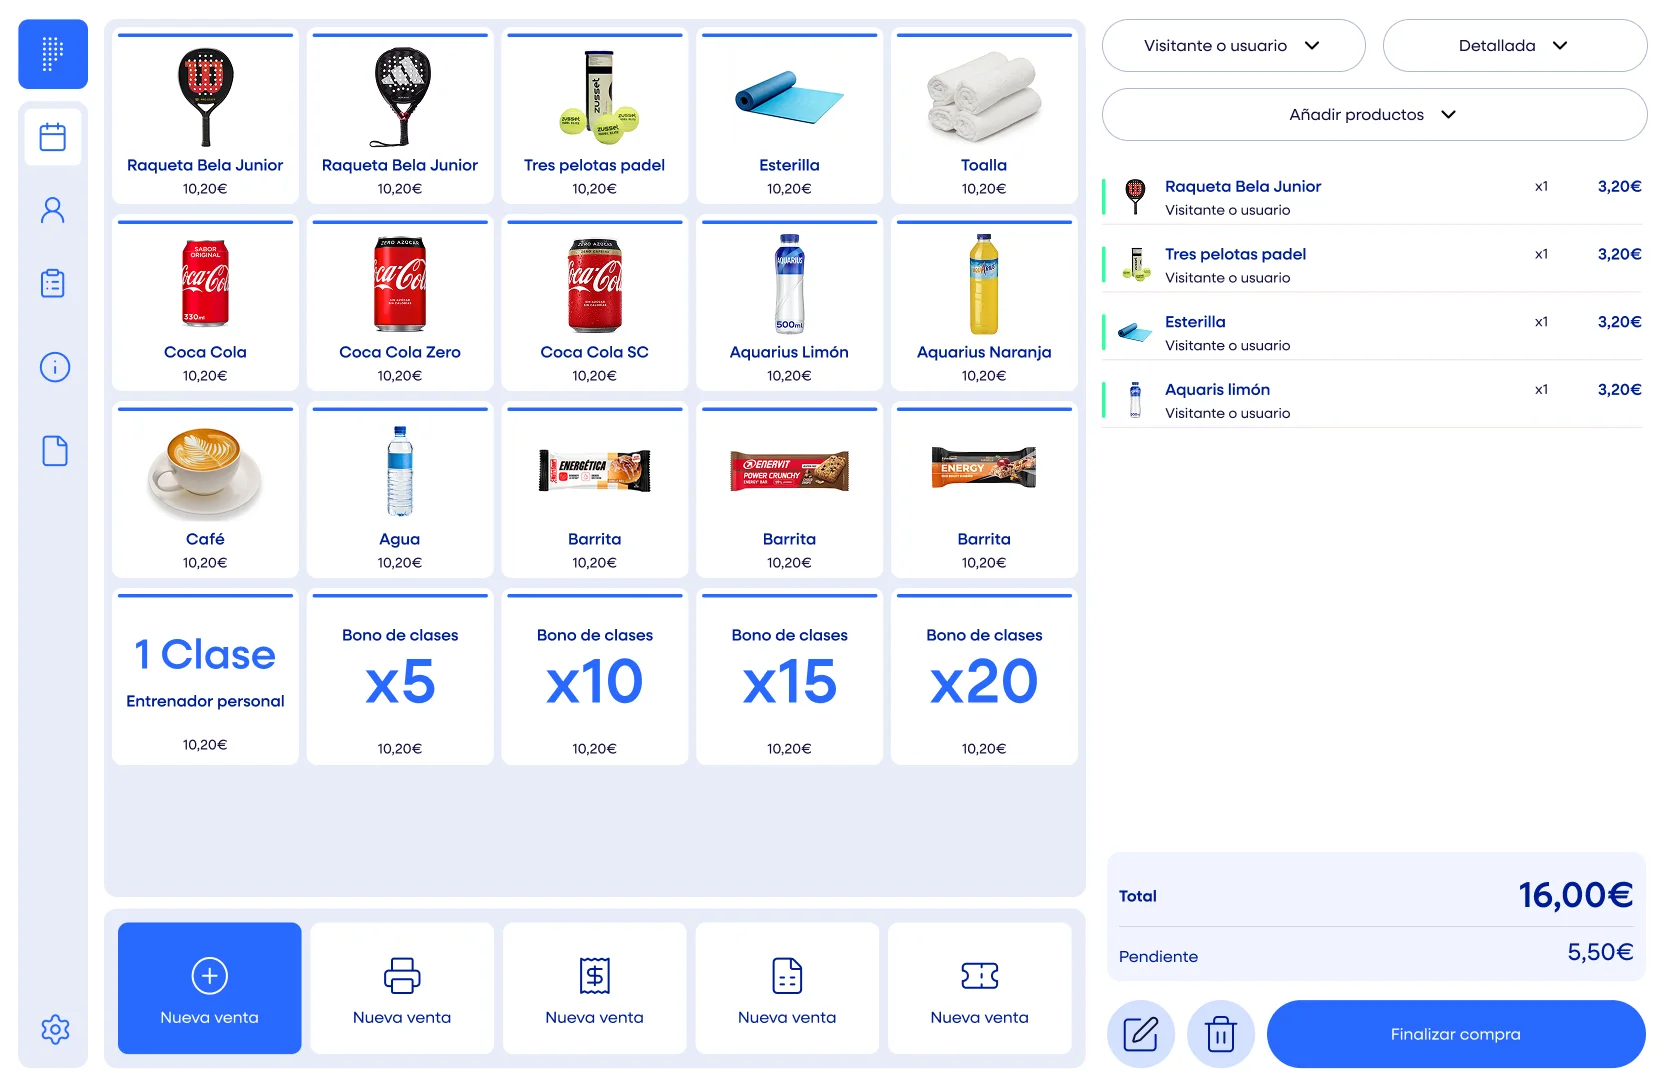Click the edit pencil icon next to the trash
Image resolution: width=1671 pixels, height=1090 pixels.
pos(1140,1034)
